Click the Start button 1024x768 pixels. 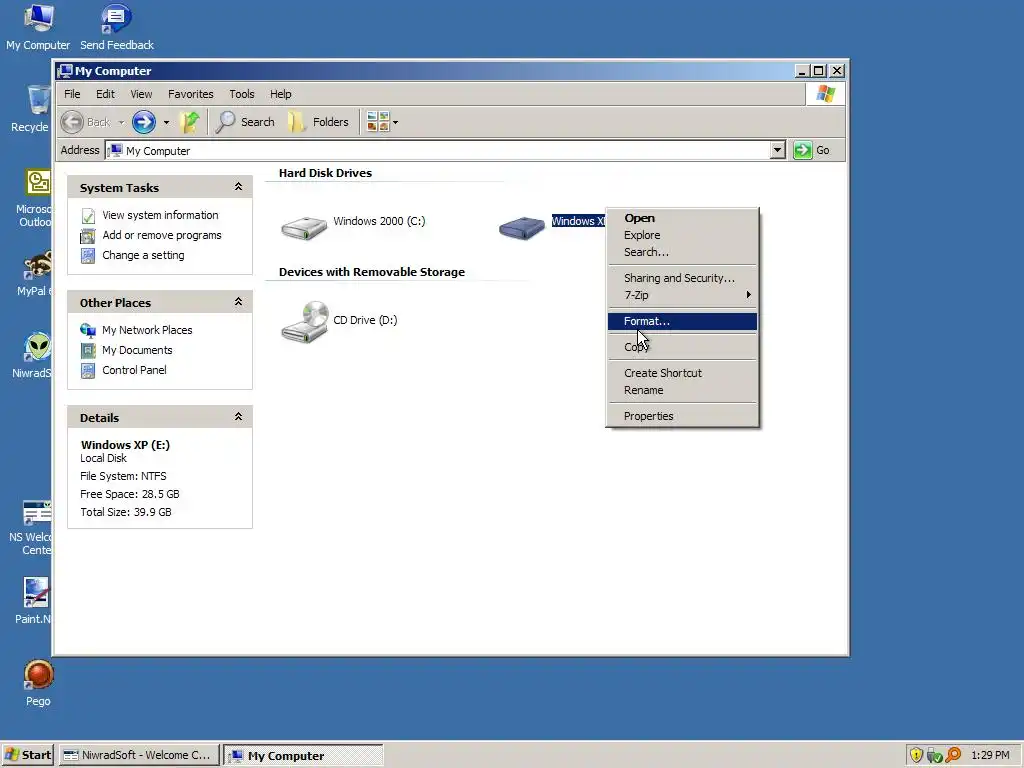click(28, 755)
